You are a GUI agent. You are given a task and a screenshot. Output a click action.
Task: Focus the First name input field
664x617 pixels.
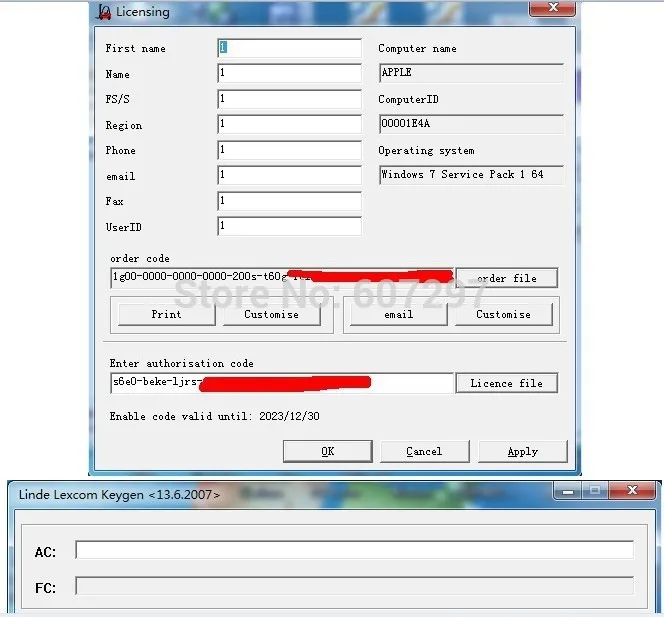[290, 48]
